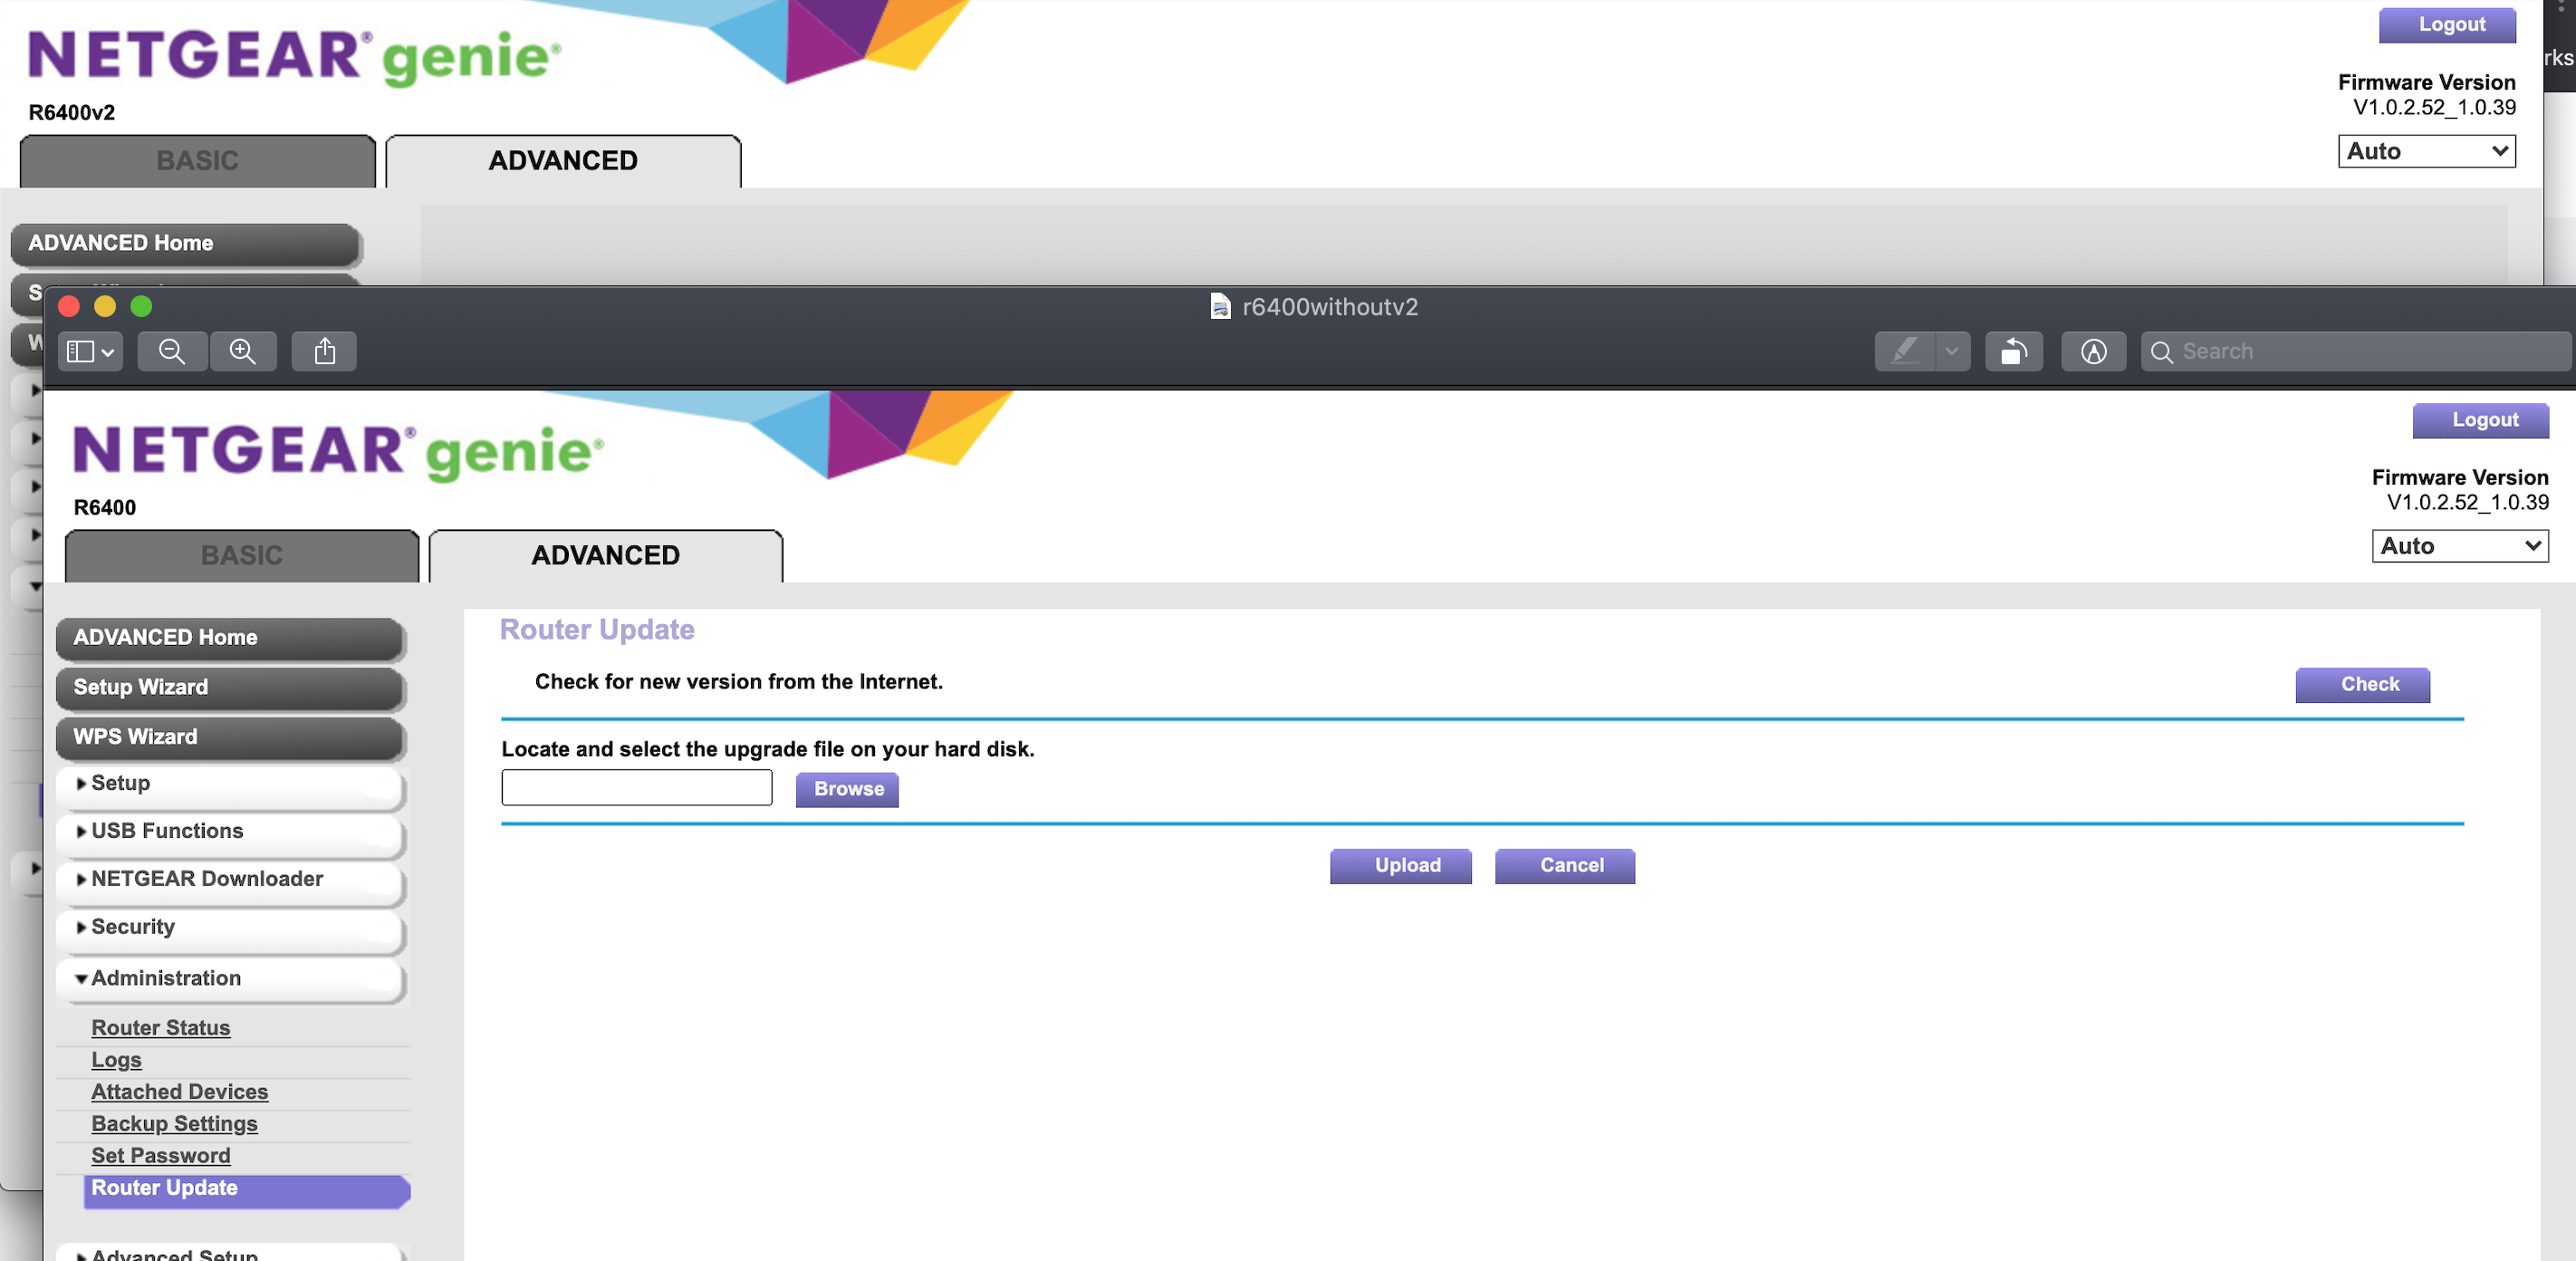The width and height of the screenshot is (2576, 1261).
Task: Select the highlight pen tool
Action: coord(1907,351)
